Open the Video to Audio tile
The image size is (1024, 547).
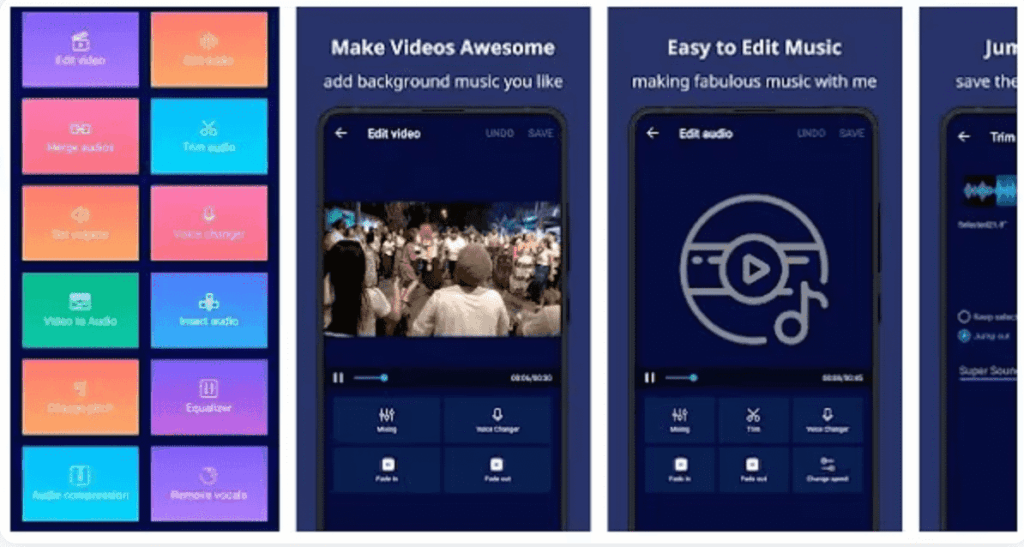[80, 310]
